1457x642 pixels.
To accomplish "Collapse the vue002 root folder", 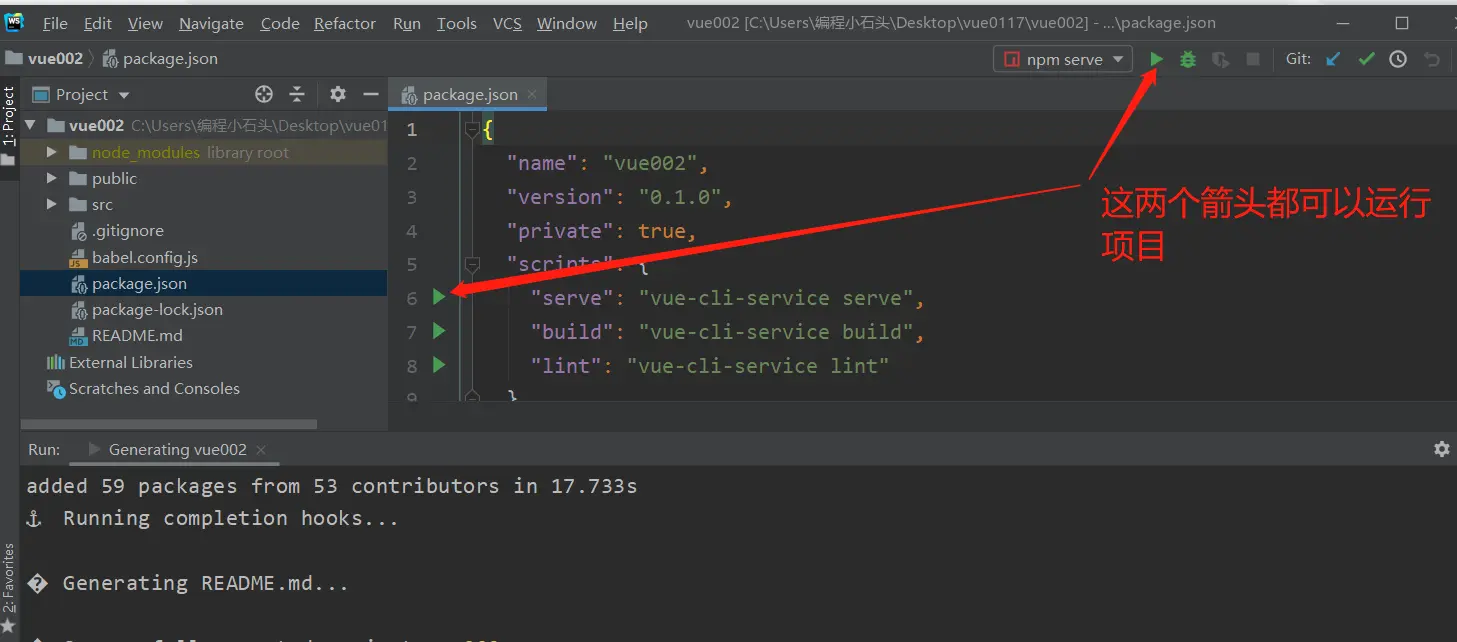I will (30, 125).
